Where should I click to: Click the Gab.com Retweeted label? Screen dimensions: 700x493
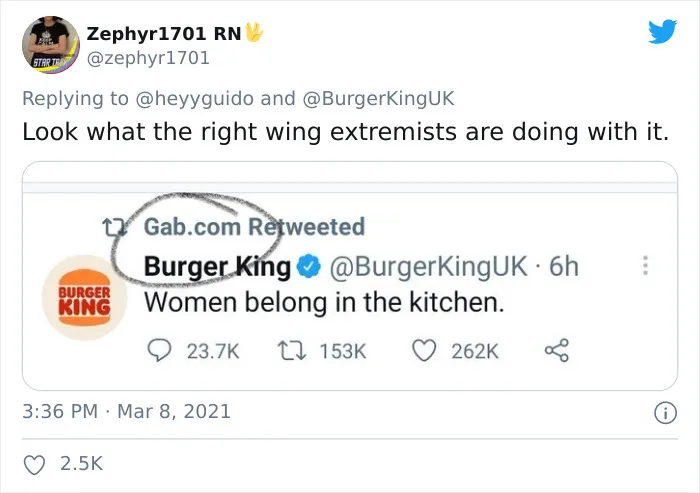254,226
